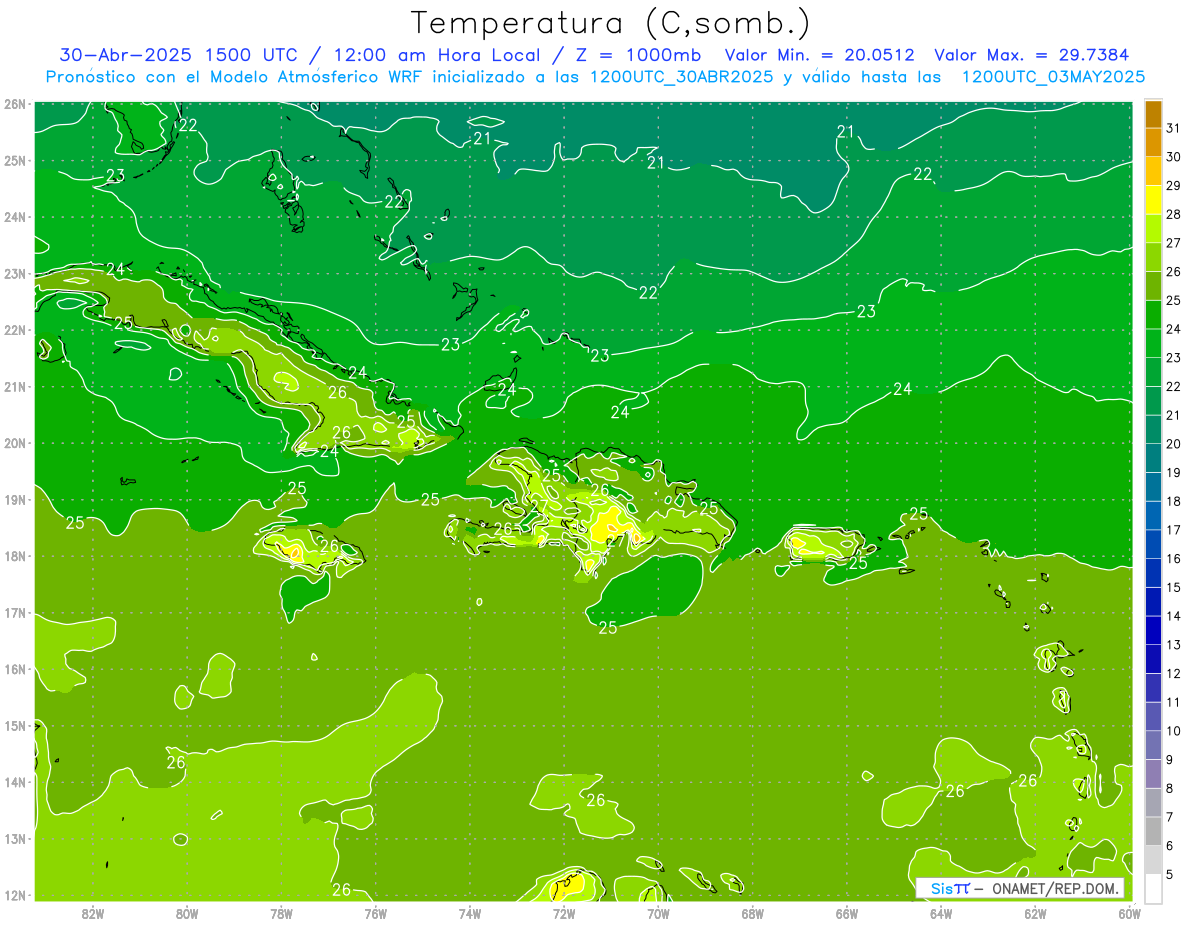Click the "68W" longitude axis label
This screenshot has height=927, width=1200.
pos(752,913)
